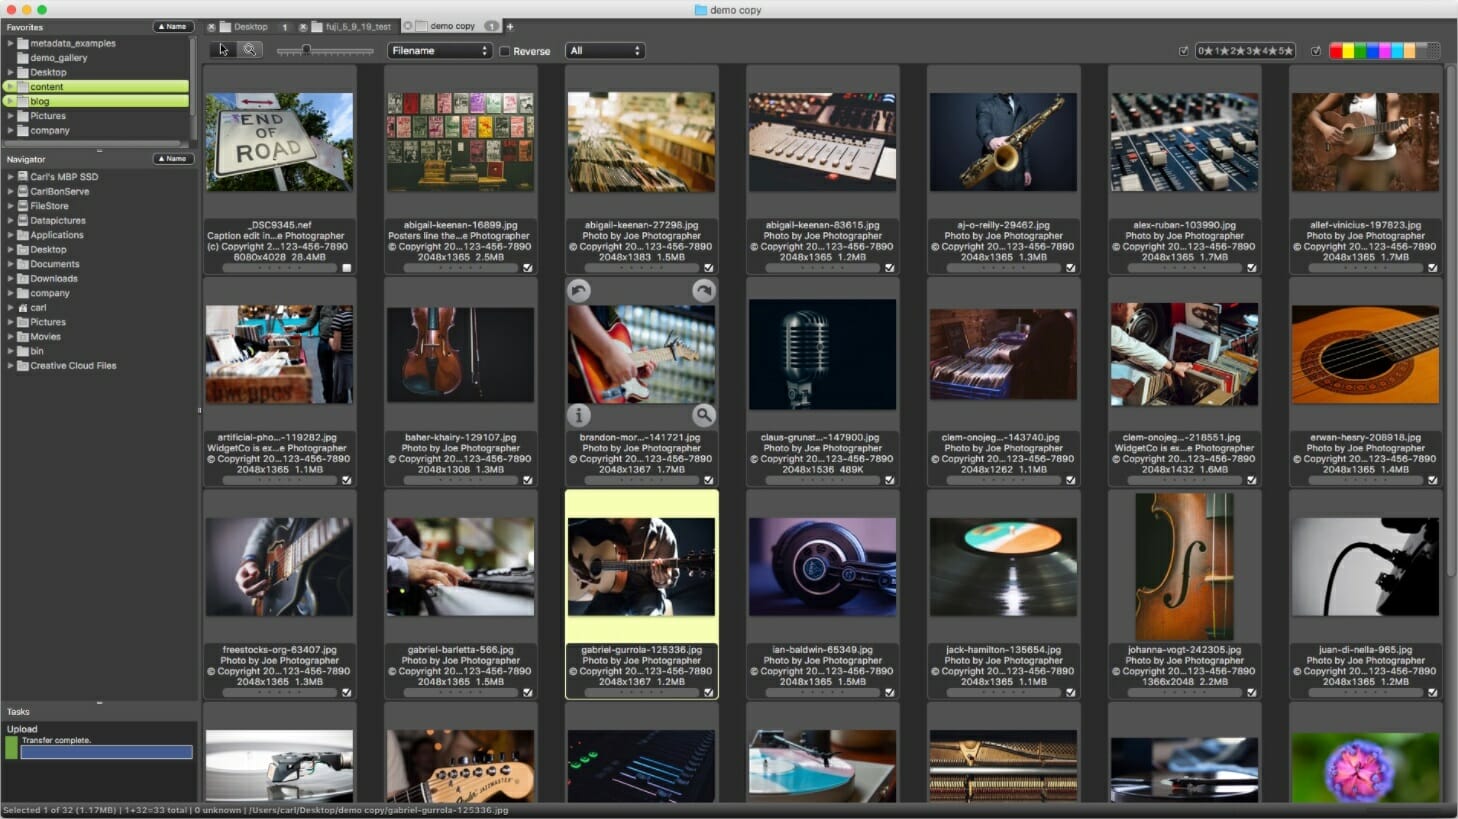Open the All filter dropdown

click(x=604, y=50)
